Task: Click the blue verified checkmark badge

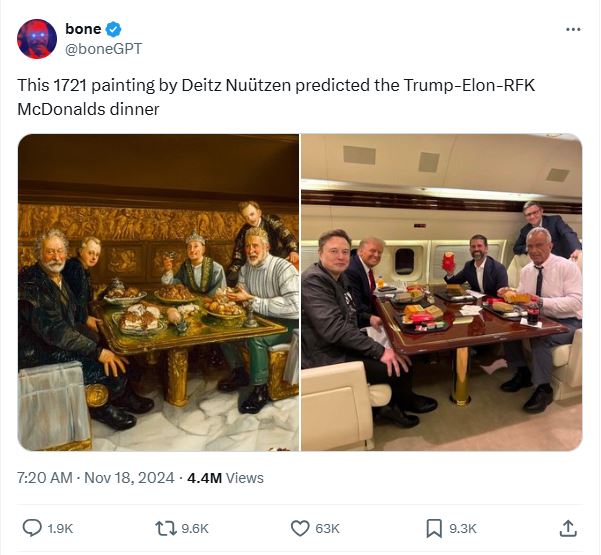Action: pos(115,29)
